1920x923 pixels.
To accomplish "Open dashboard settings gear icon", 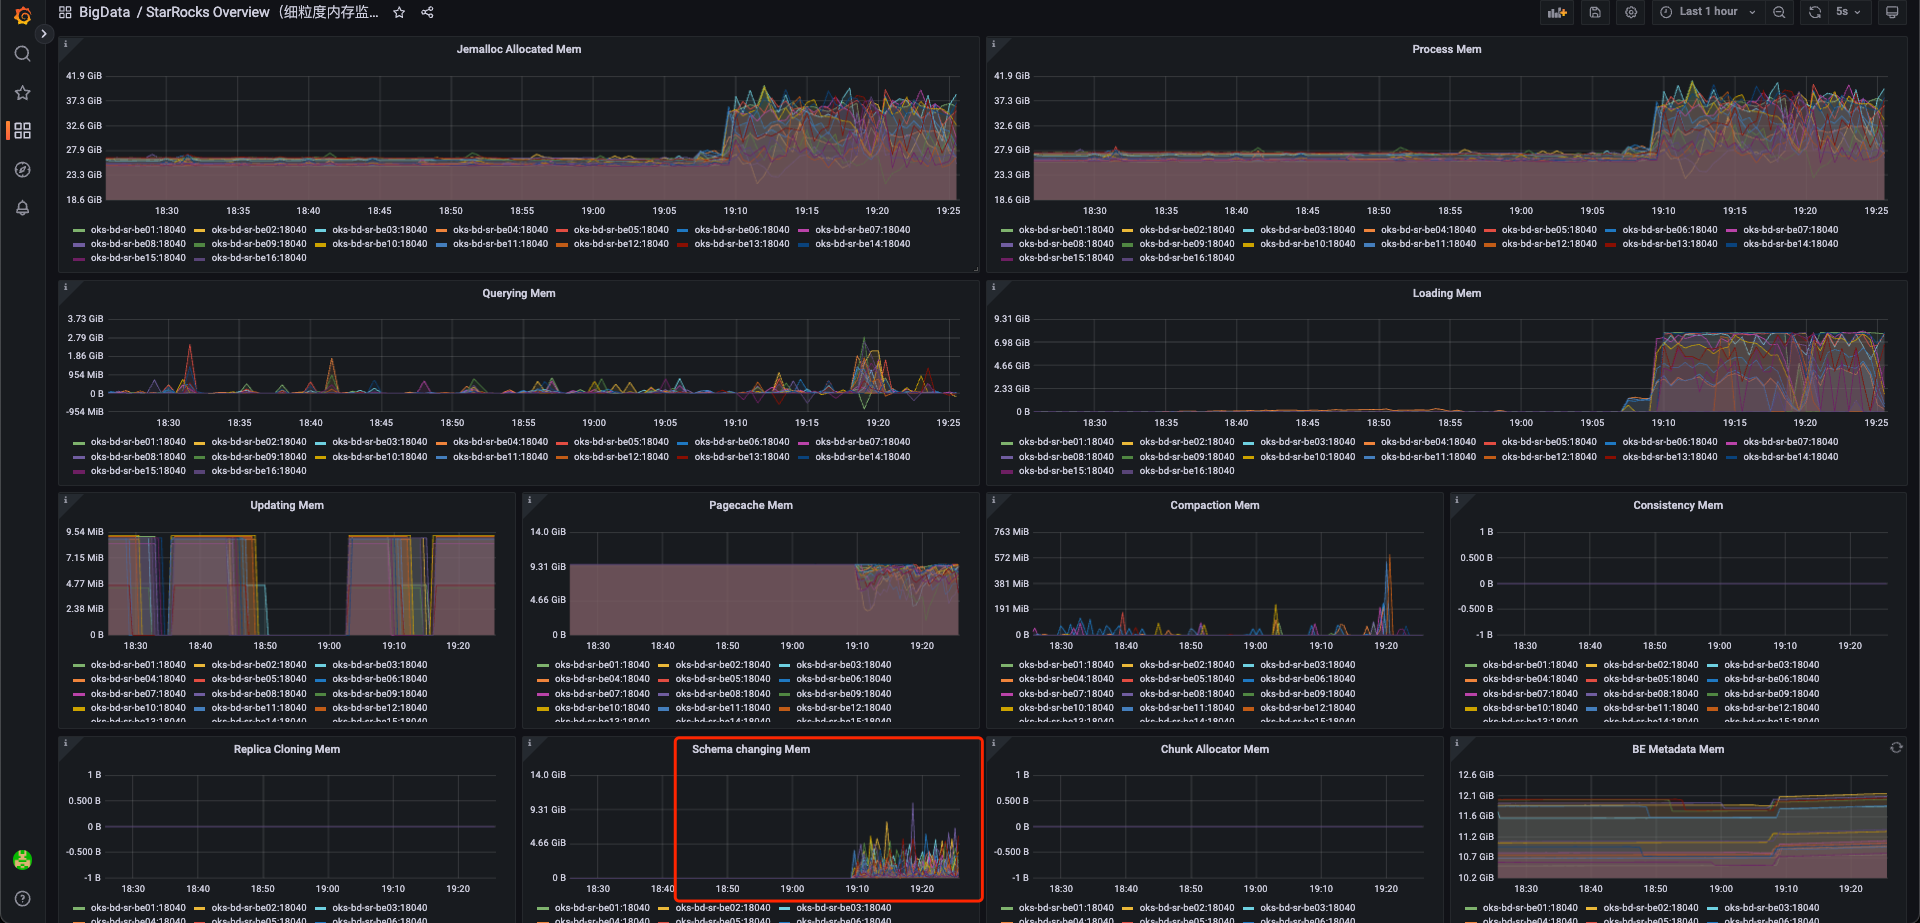I will pyautogui.click(x=1631, y=12).
